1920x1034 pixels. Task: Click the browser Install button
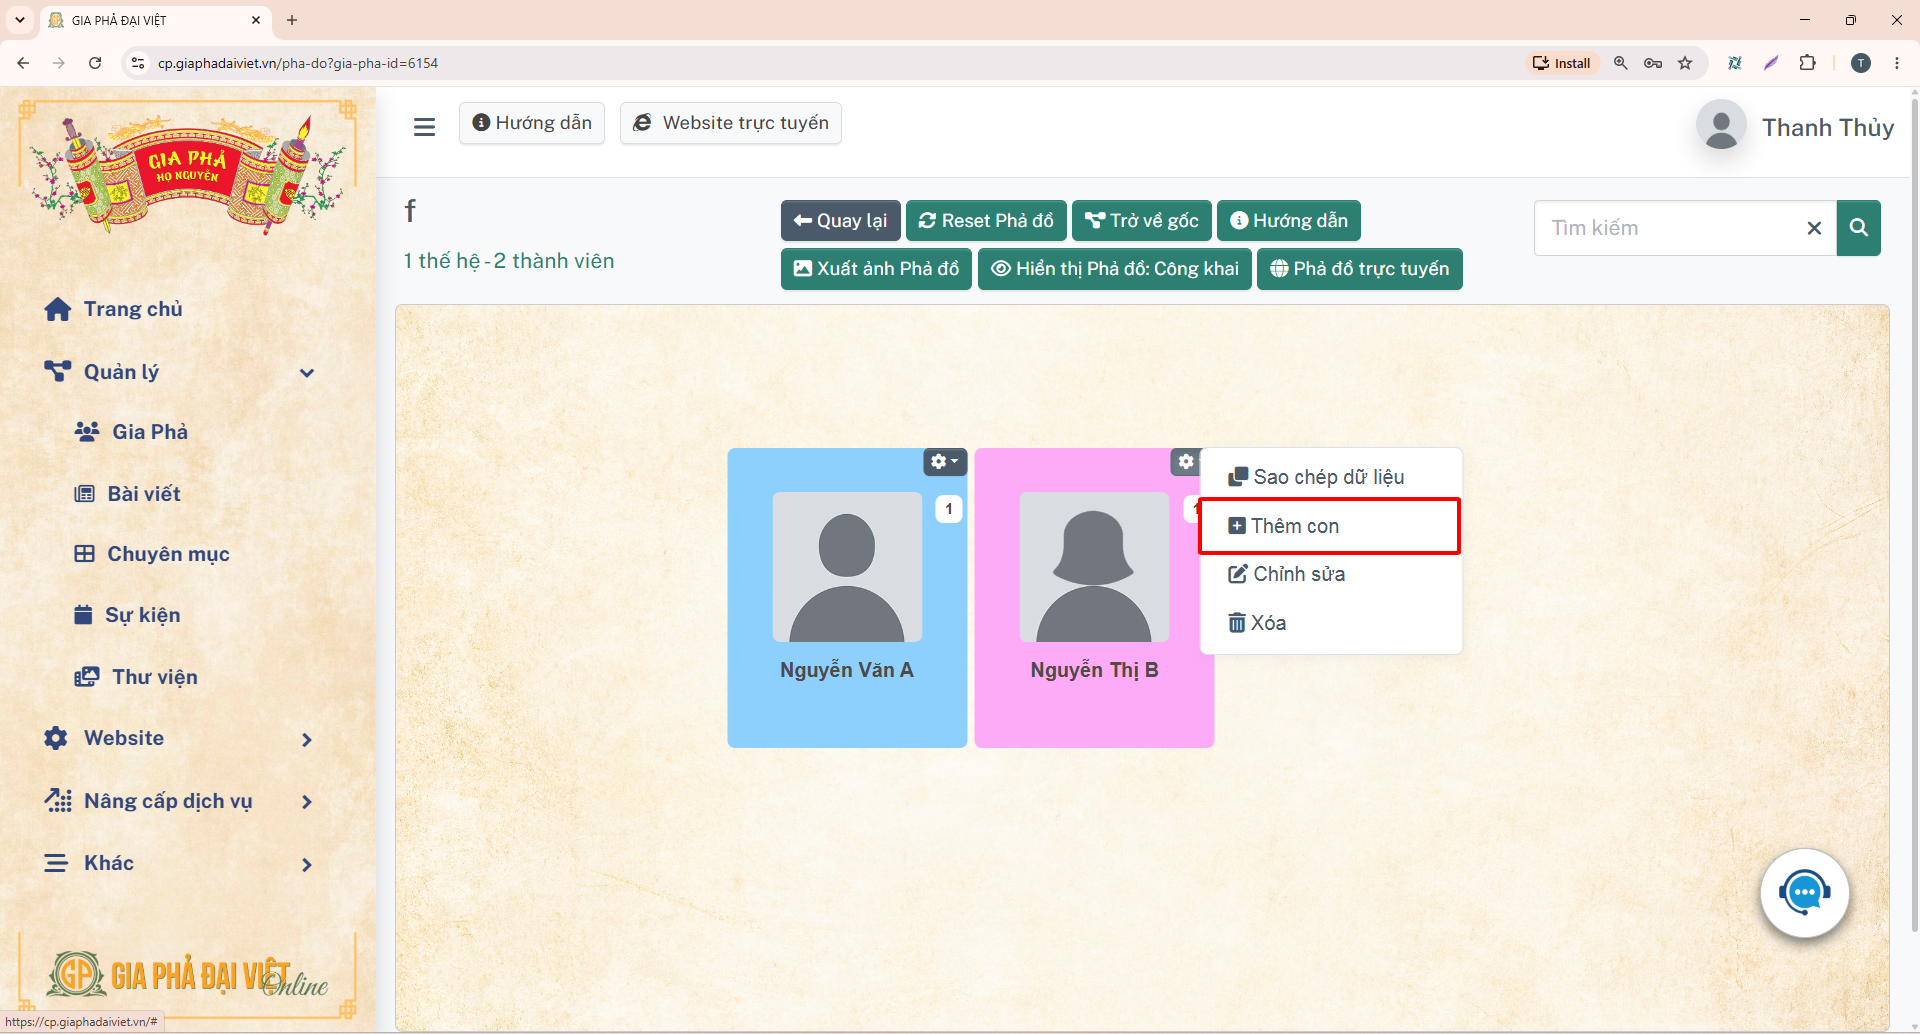1562,63
